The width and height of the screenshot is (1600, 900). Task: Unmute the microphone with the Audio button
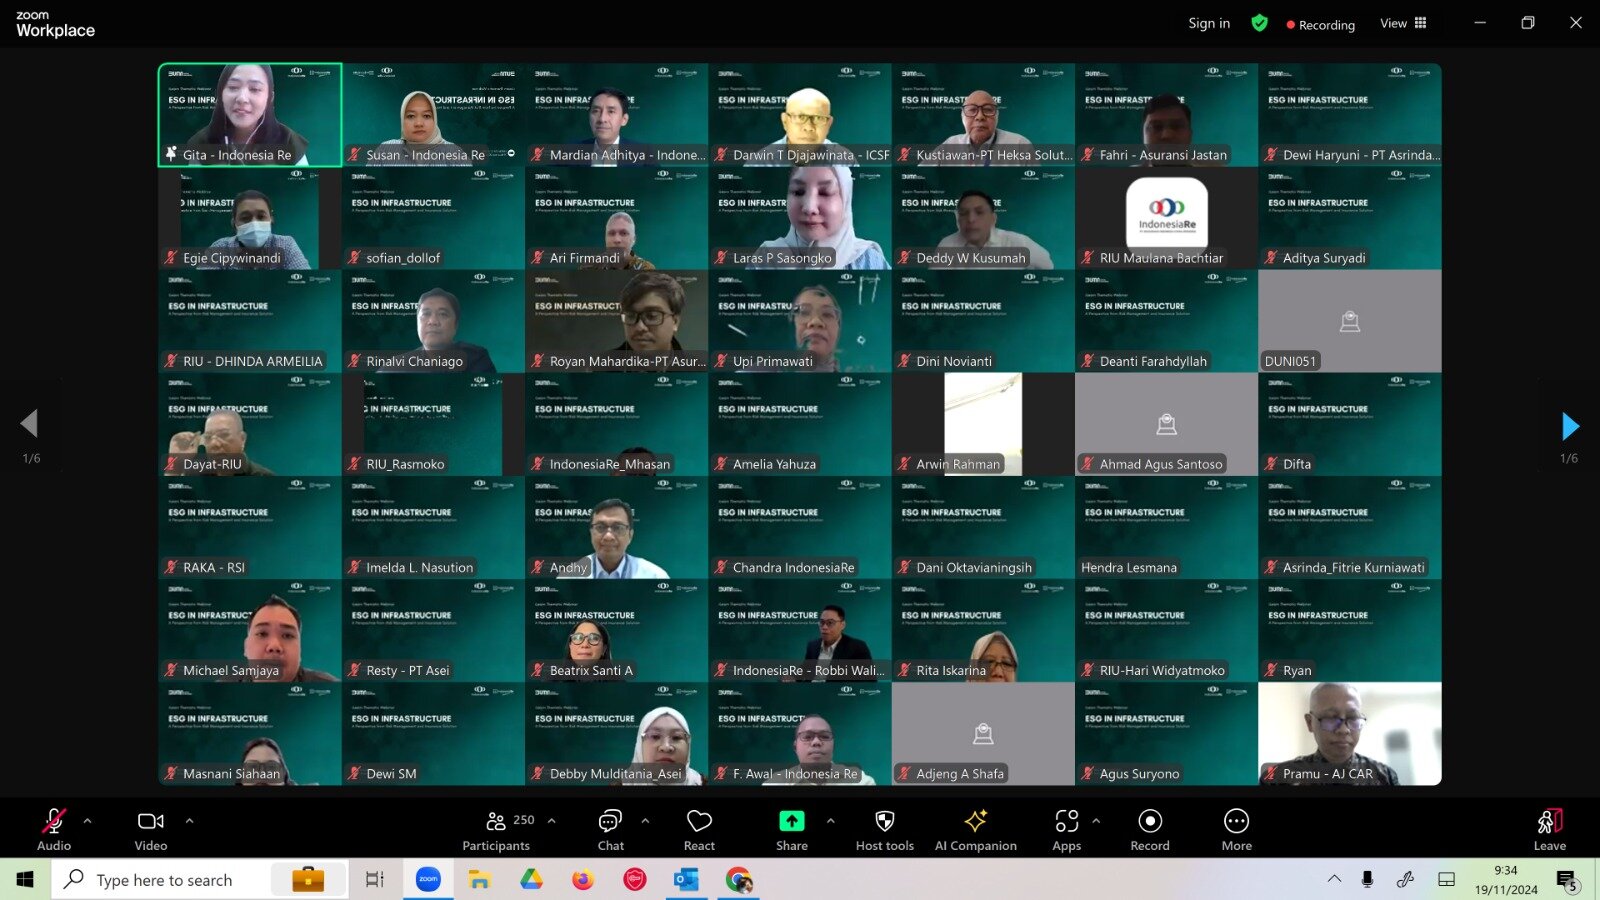tap(54, 829)
